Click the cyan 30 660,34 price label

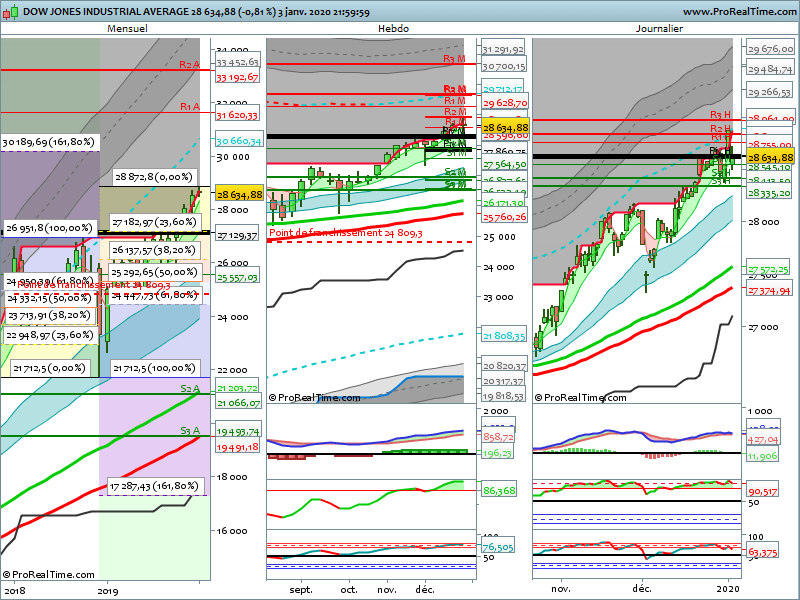(x=239, y=141)
